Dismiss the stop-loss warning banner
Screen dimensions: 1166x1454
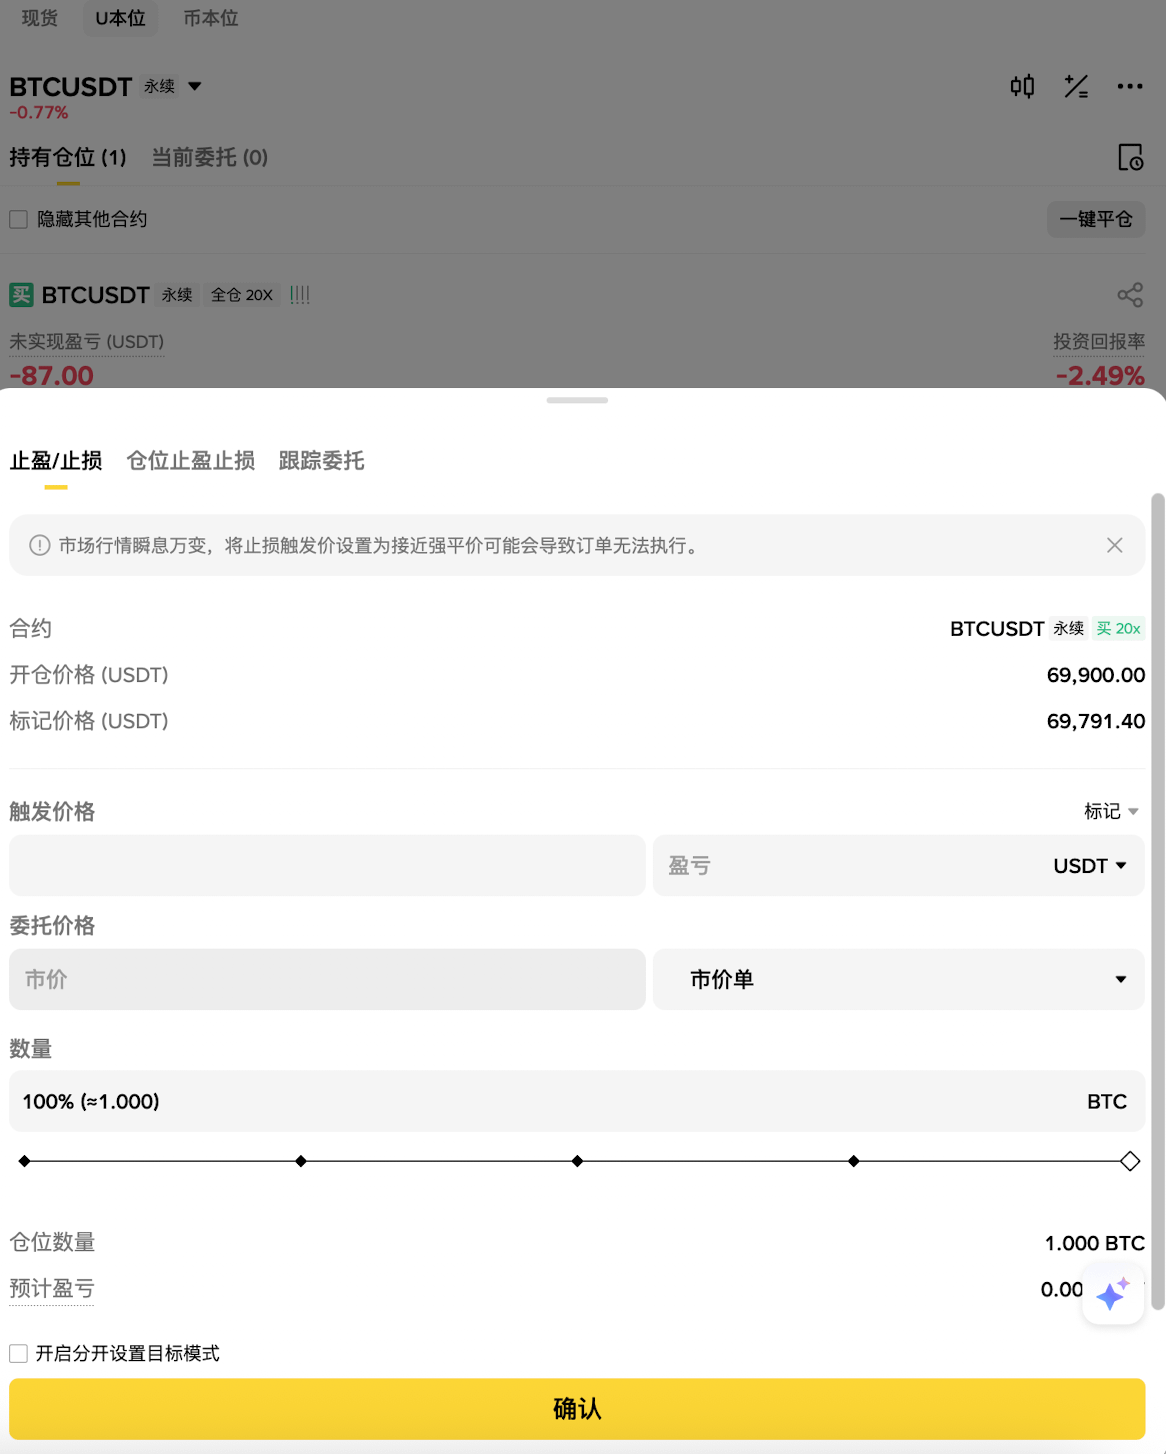click(x=1115, y=545)
